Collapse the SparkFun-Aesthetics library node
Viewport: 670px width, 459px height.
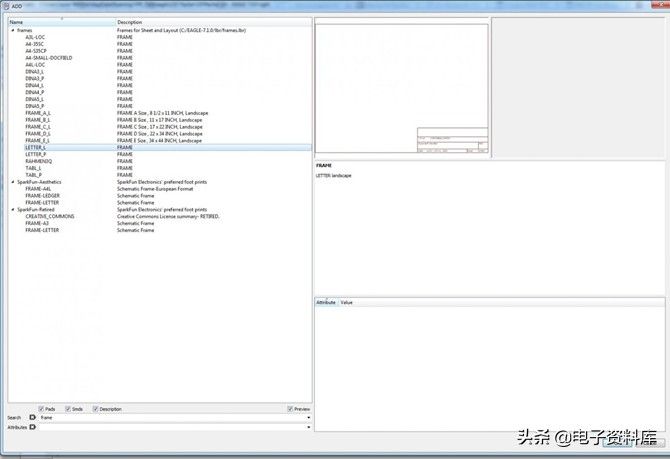(x=13, y=182)
